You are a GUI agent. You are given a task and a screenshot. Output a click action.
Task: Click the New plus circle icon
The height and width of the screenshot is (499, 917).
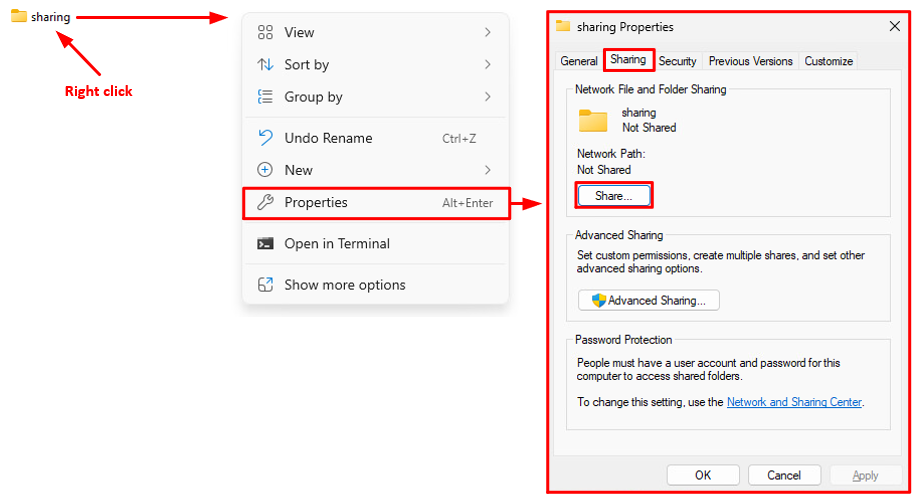click(265, 170)
